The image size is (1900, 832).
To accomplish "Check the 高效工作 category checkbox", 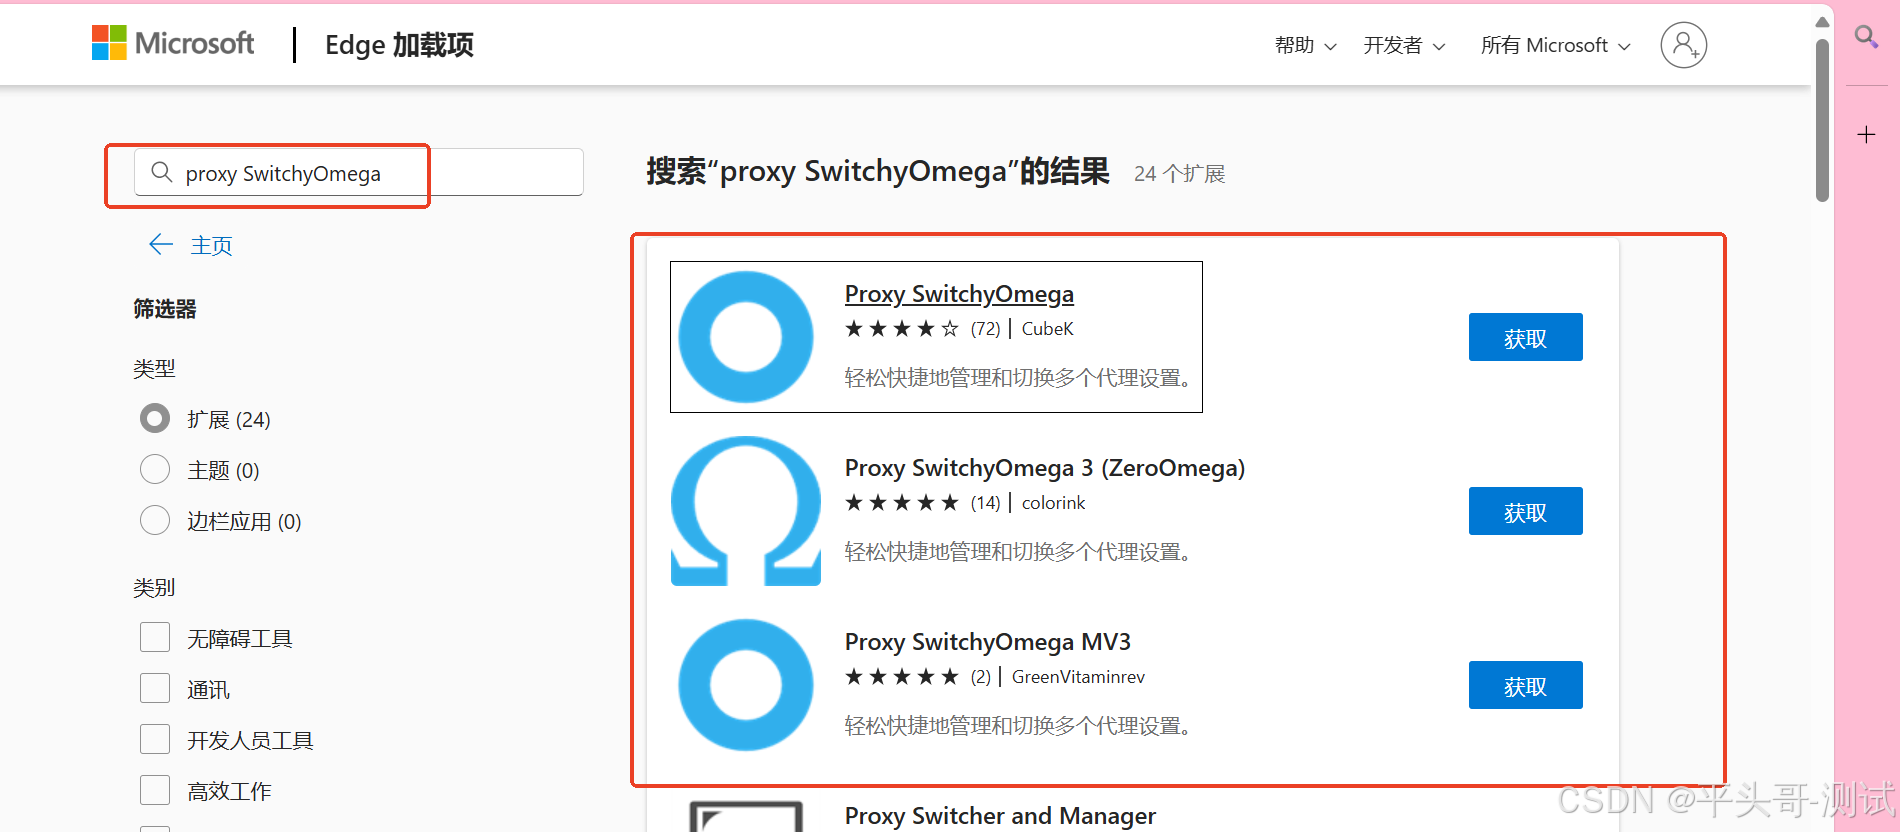I will click(155, 790).
